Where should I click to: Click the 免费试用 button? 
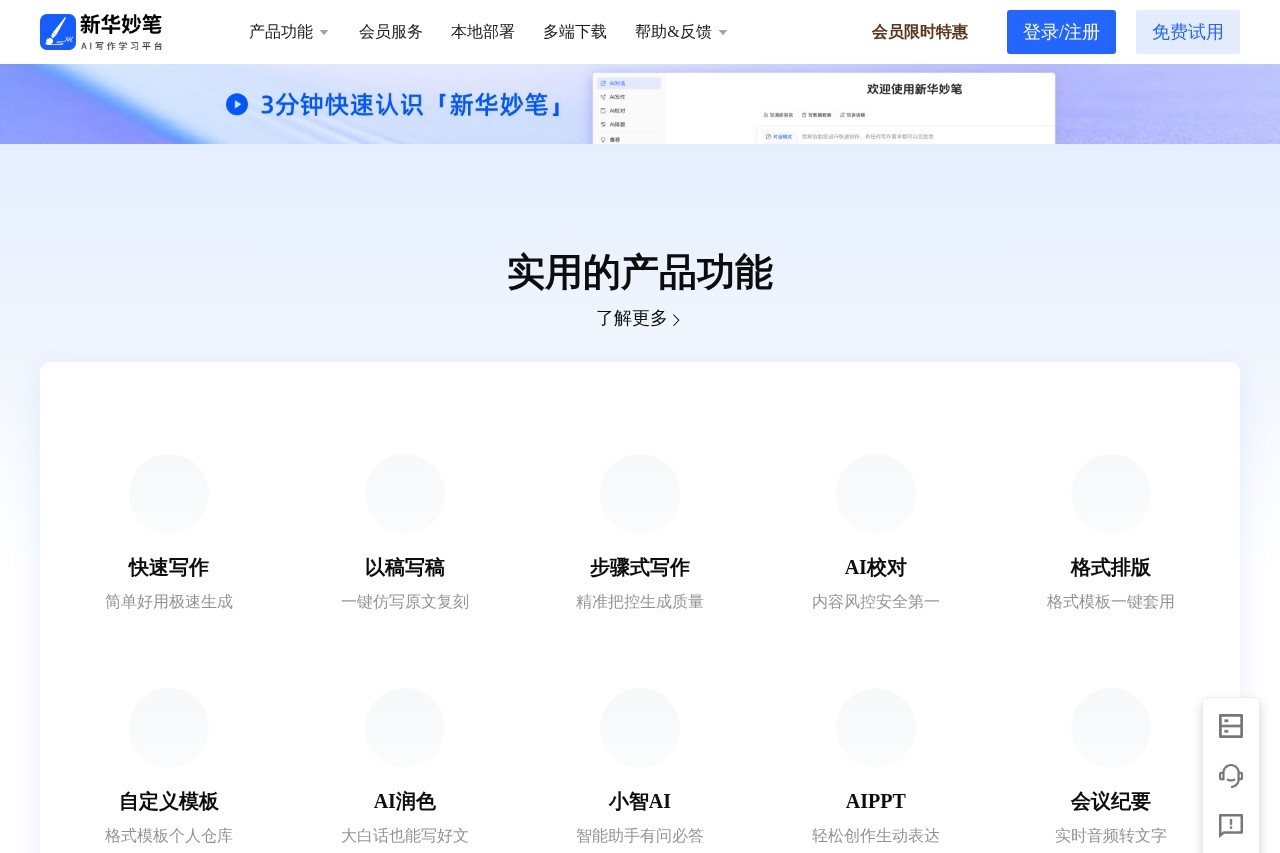tap(1187, 31)
